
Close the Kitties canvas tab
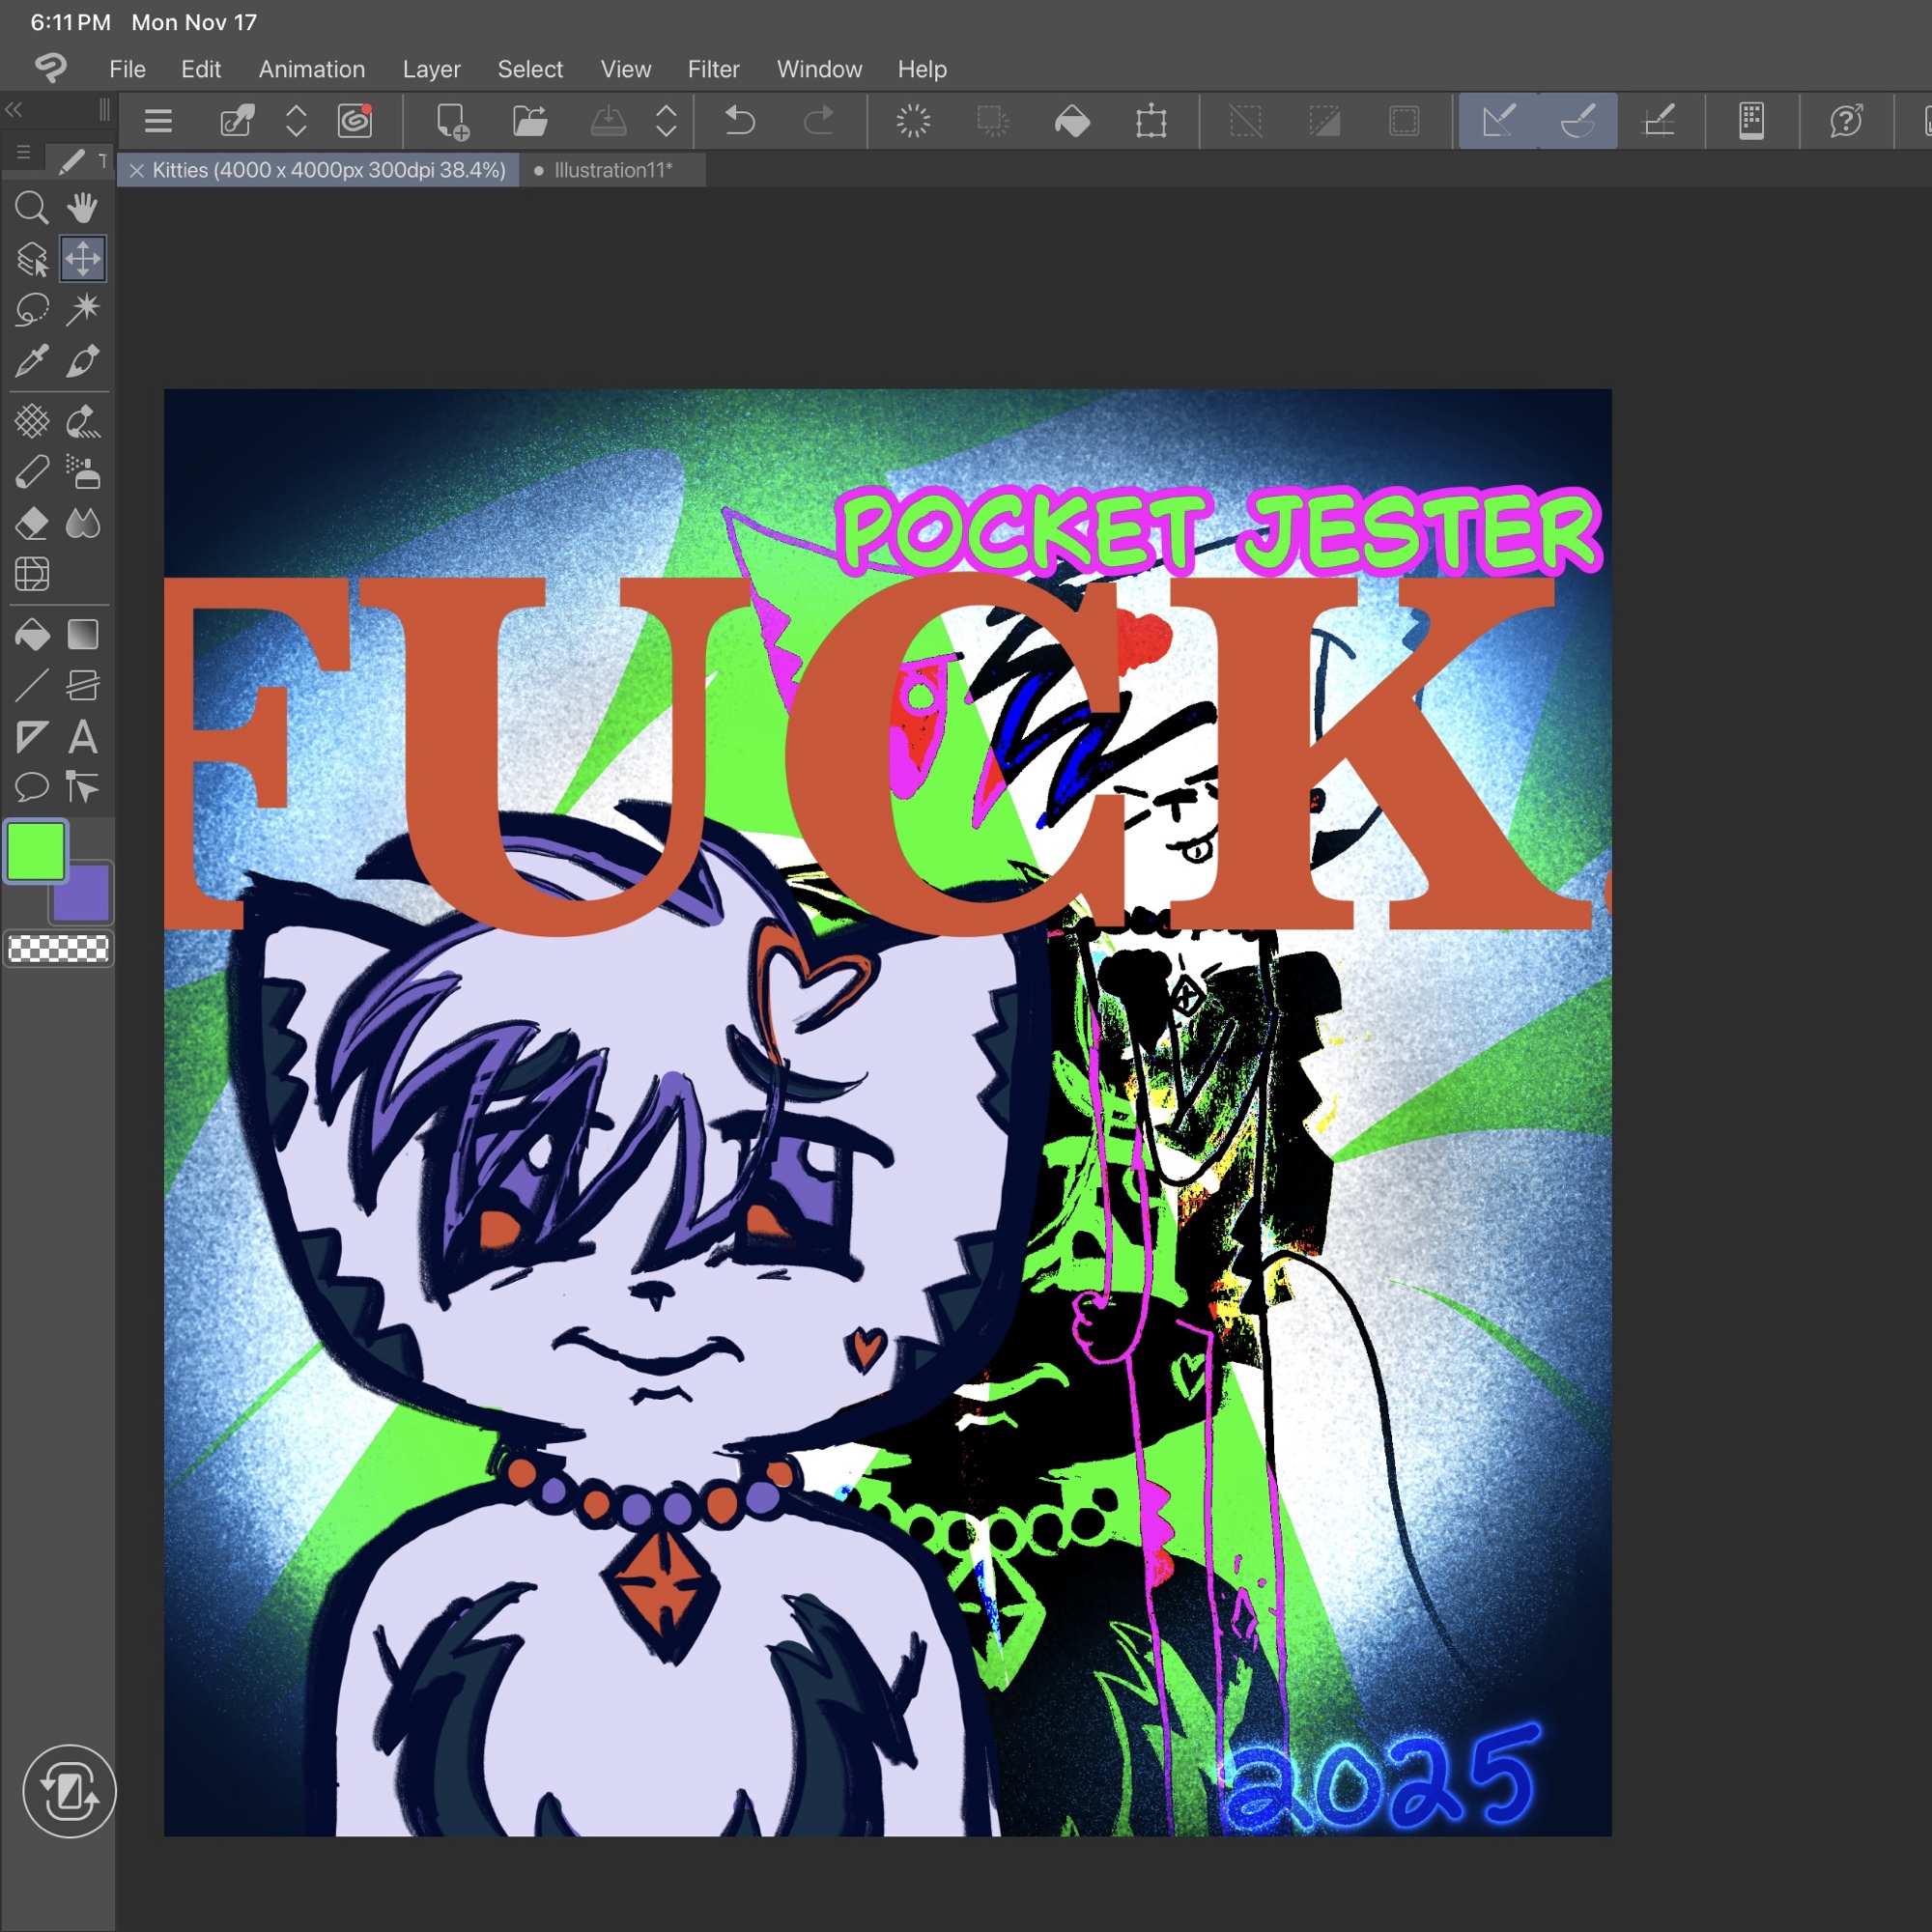point(137,171)
